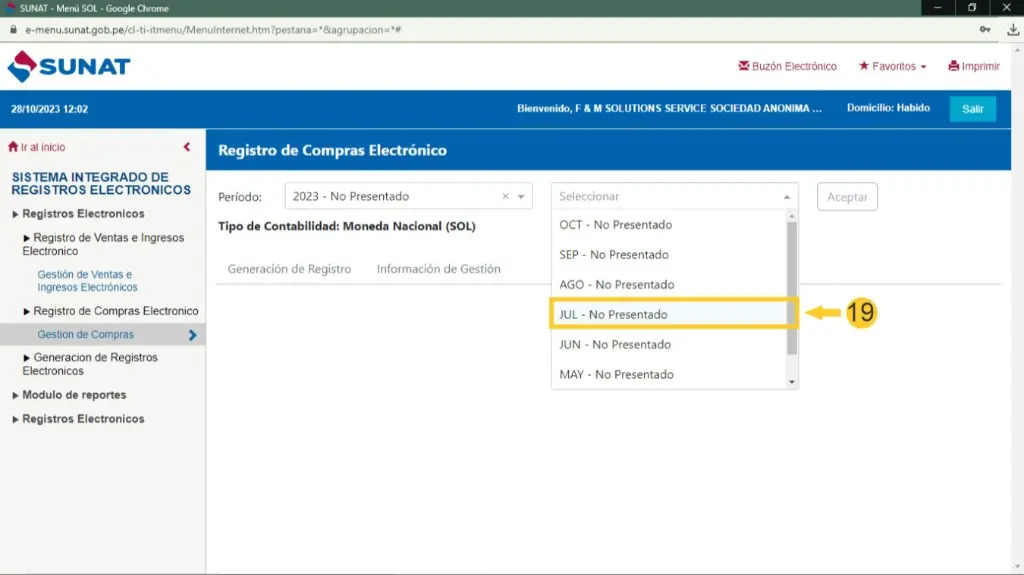The height and width of the screenshot is (575, 1024).
Task: Open Buzón Electrónico mailbox
Action: click(x=787, y=67)
